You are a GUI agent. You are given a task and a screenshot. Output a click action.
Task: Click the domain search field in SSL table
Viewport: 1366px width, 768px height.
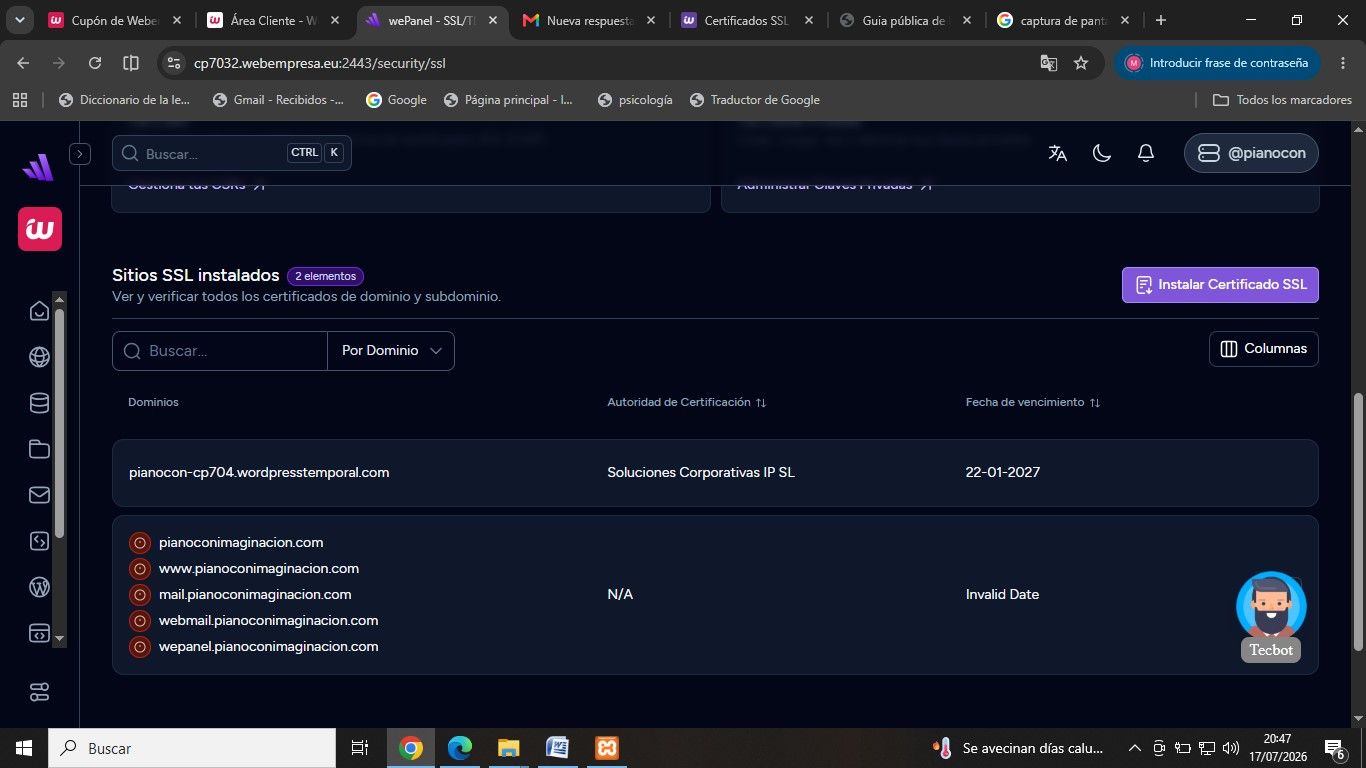tap(220, 351)
